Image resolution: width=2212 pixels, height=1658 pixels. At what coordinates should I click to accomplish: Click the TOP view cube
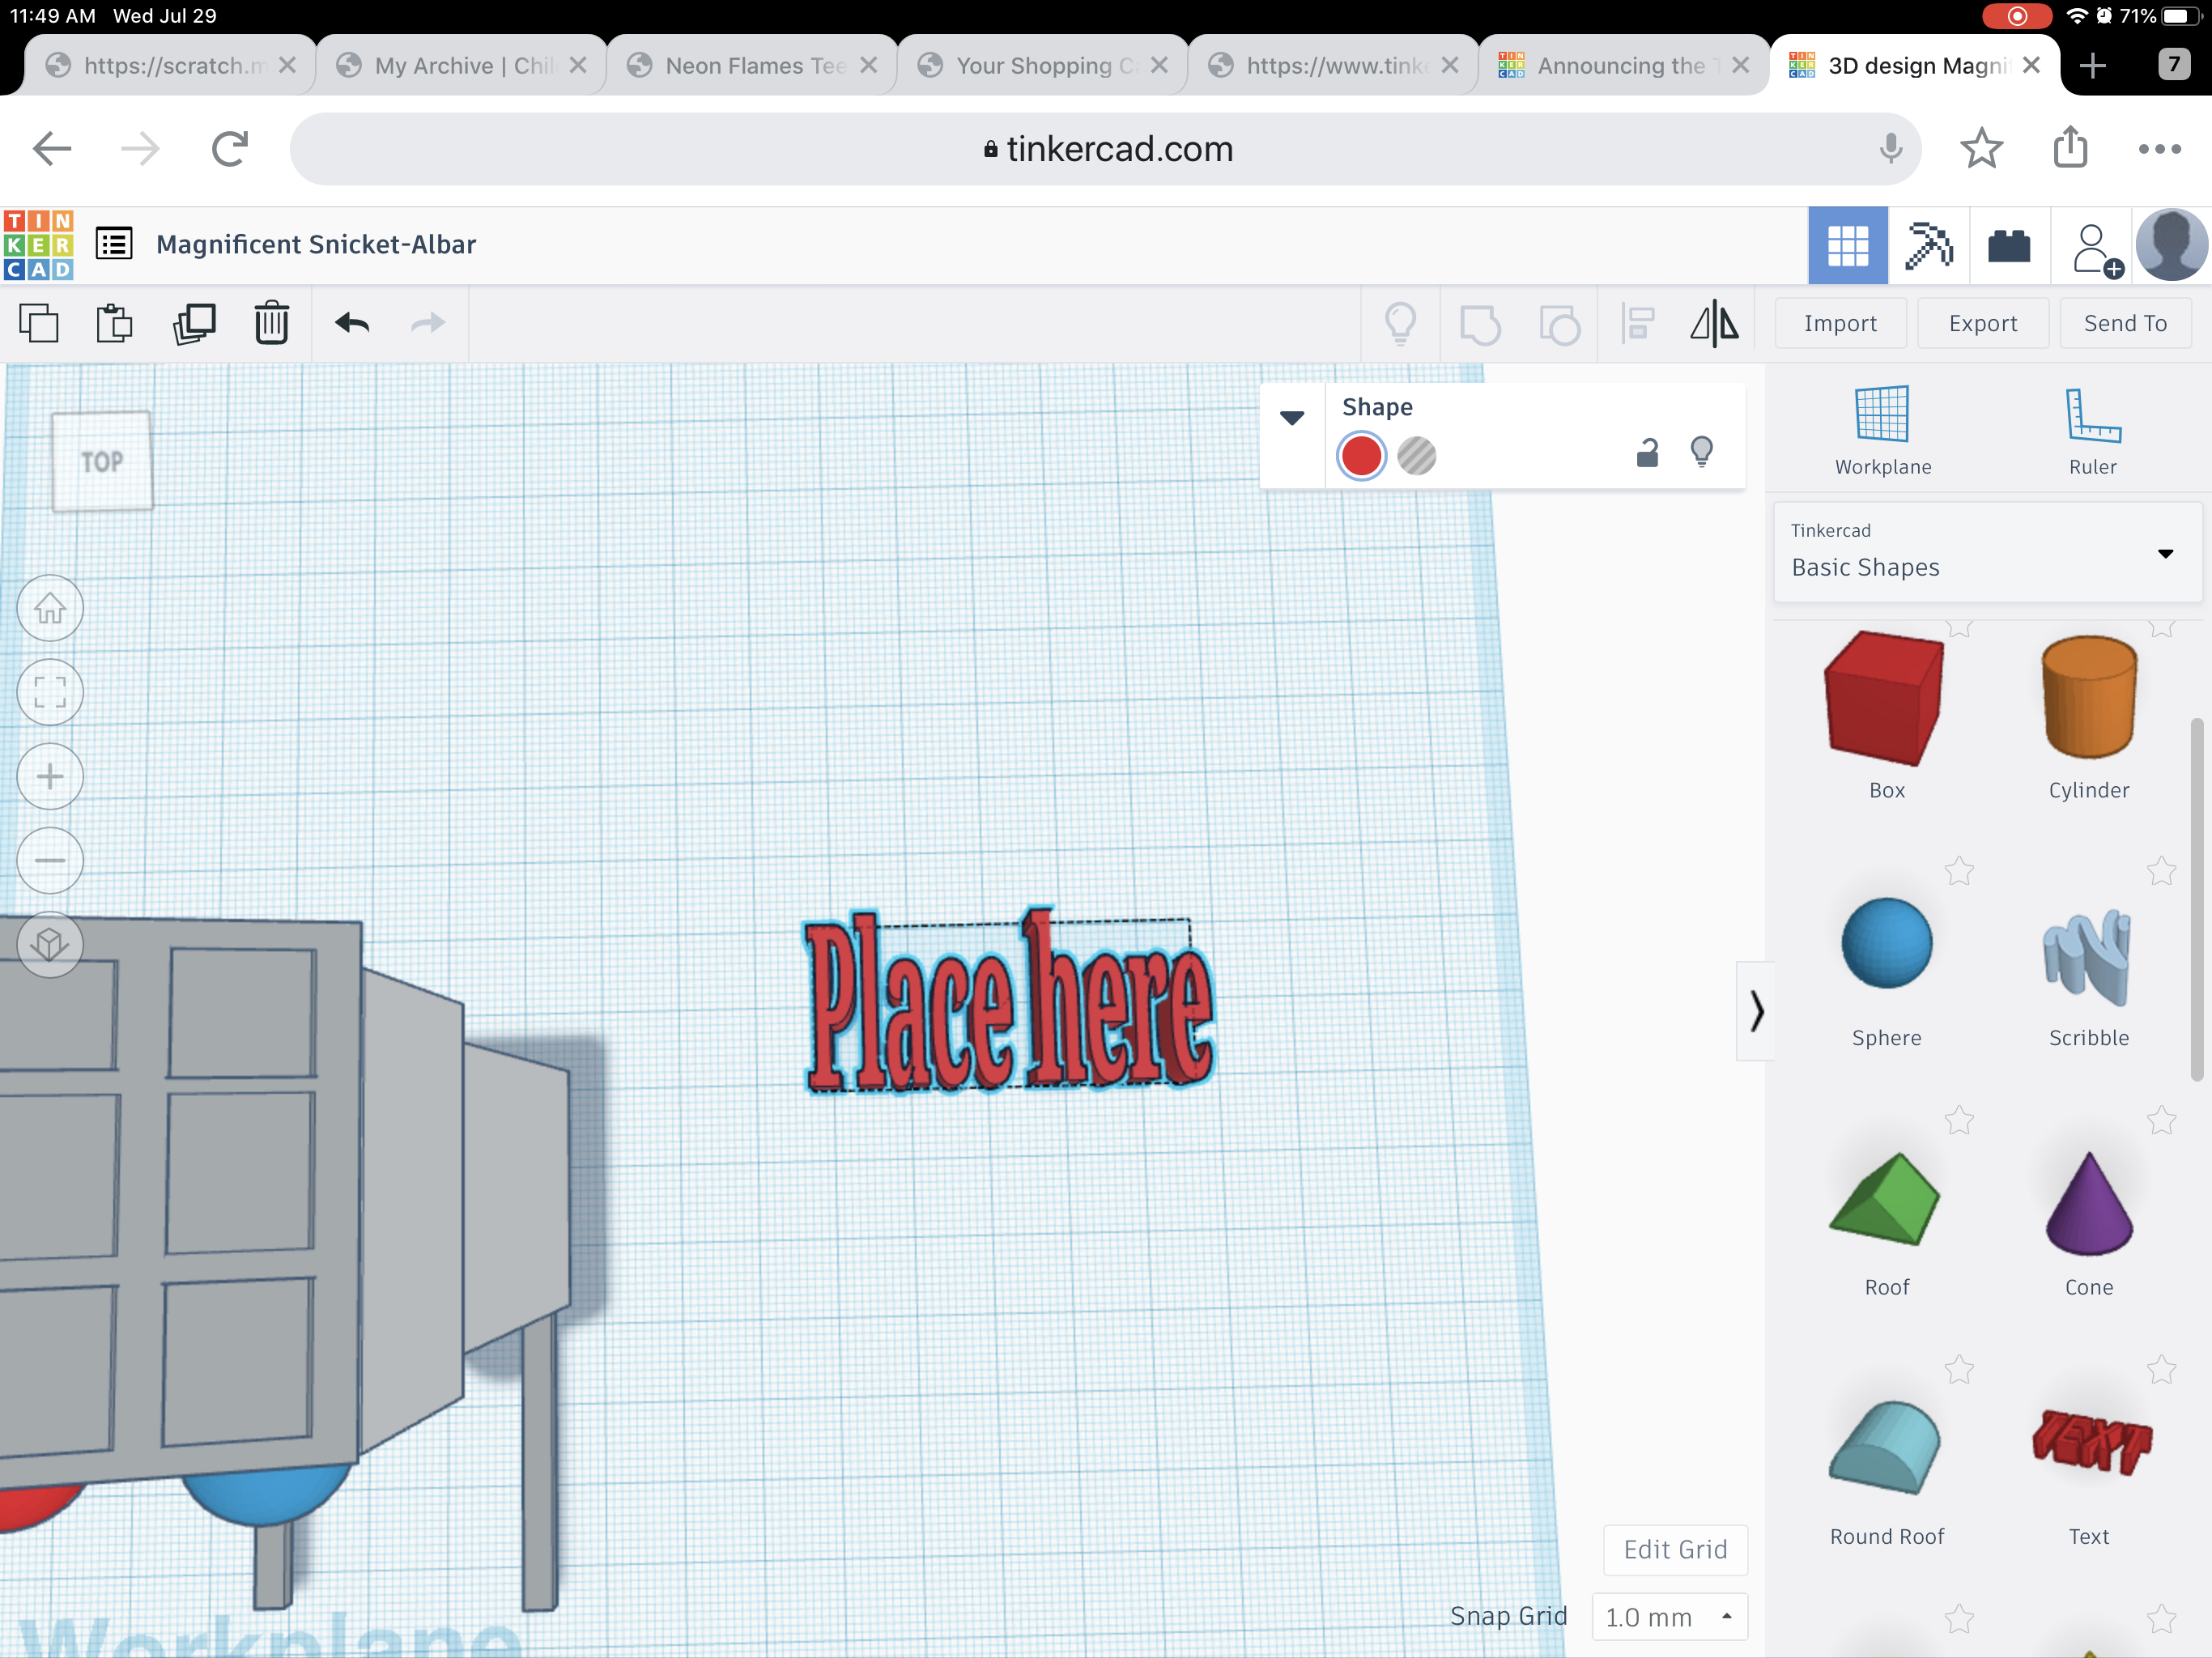[x=102, y=461]
